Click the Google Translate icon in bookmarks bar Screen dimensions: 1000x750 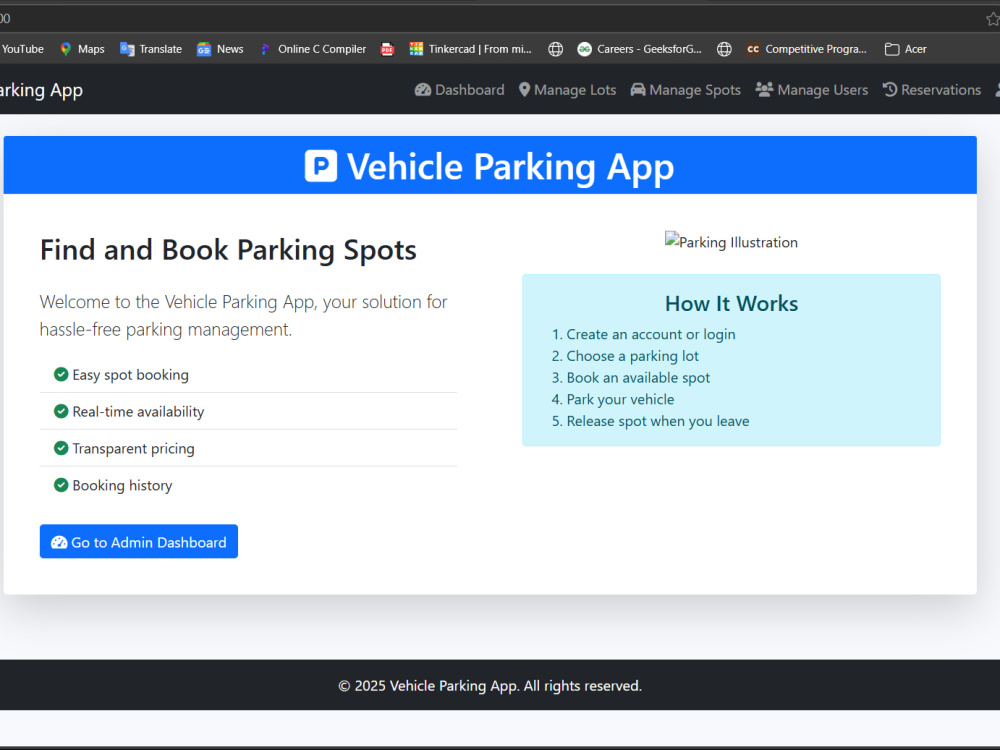127,49
